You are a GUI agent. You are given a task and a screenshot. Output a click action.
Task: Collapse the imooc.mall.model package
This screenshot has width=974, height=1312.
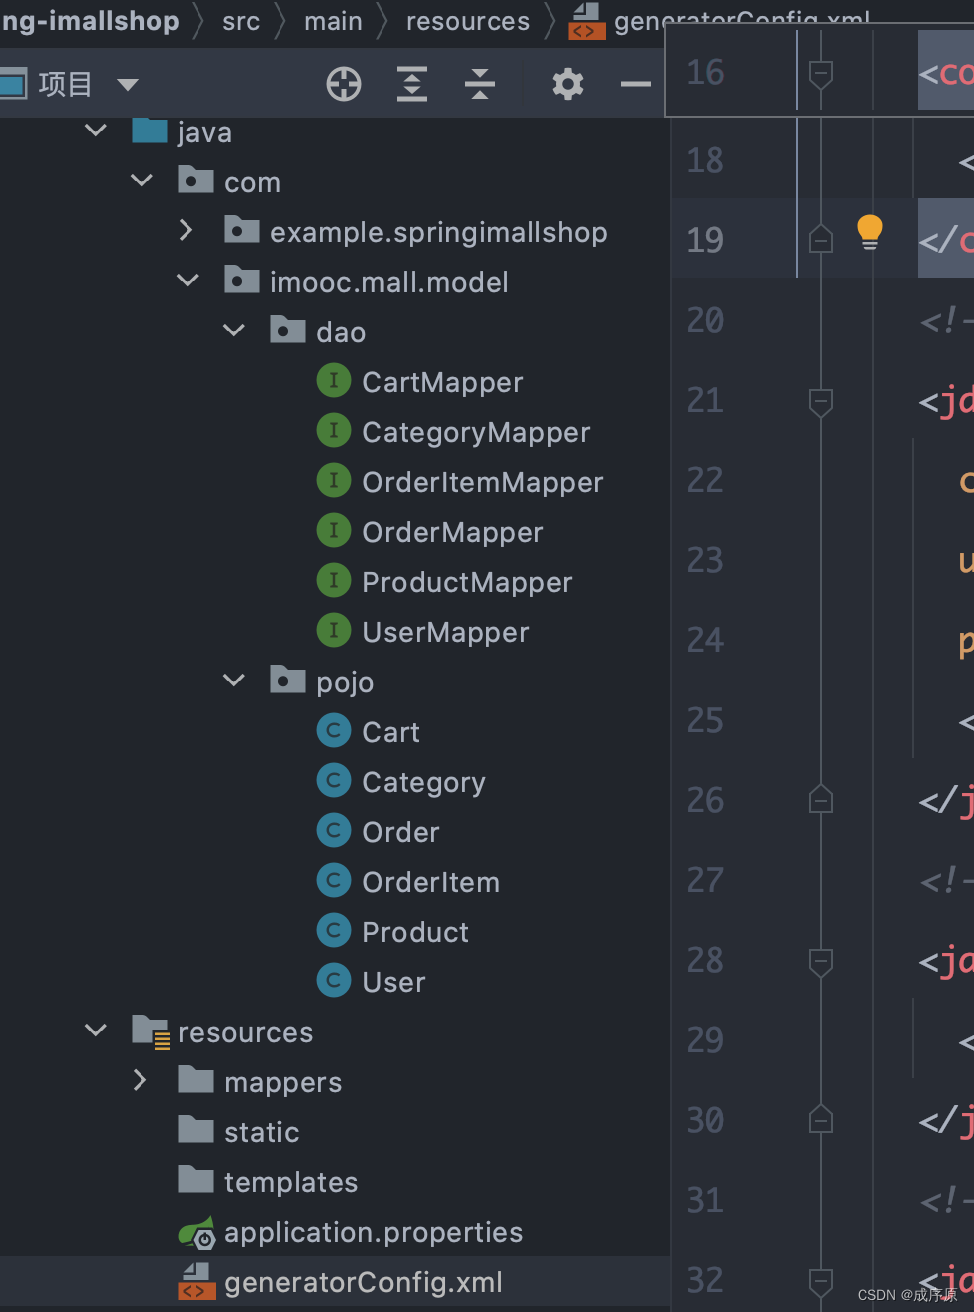click(x=187, y=280)
